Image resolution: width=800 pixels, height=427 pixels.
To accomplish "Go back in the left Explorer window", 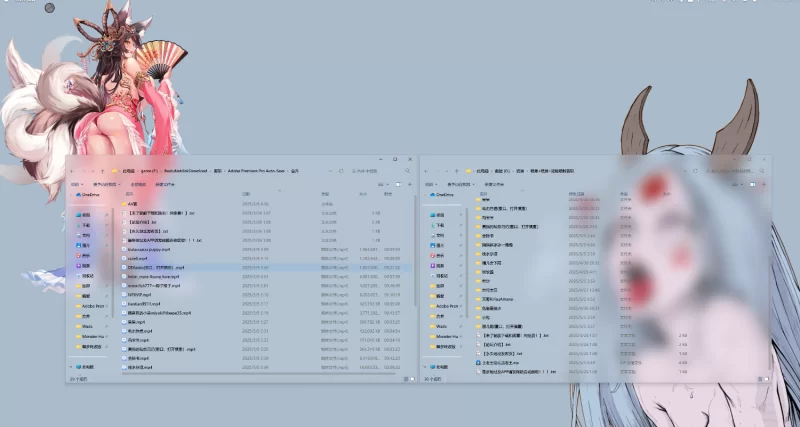I will (x=73, y=171).
